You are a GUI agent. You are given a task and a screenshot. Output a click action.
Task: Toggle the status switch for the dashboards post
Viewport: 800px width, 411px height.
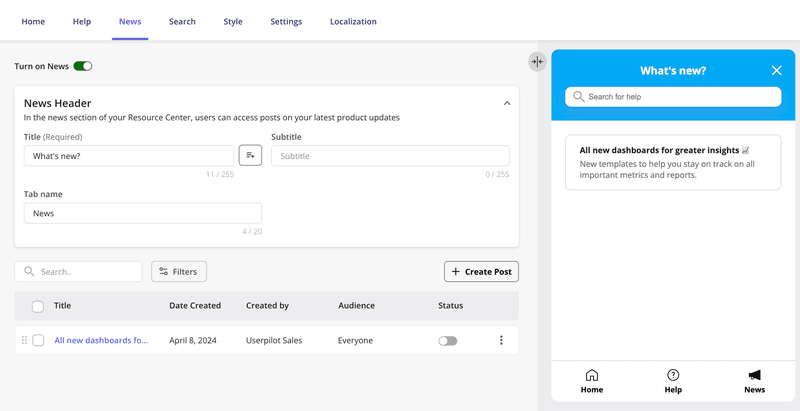447,341
